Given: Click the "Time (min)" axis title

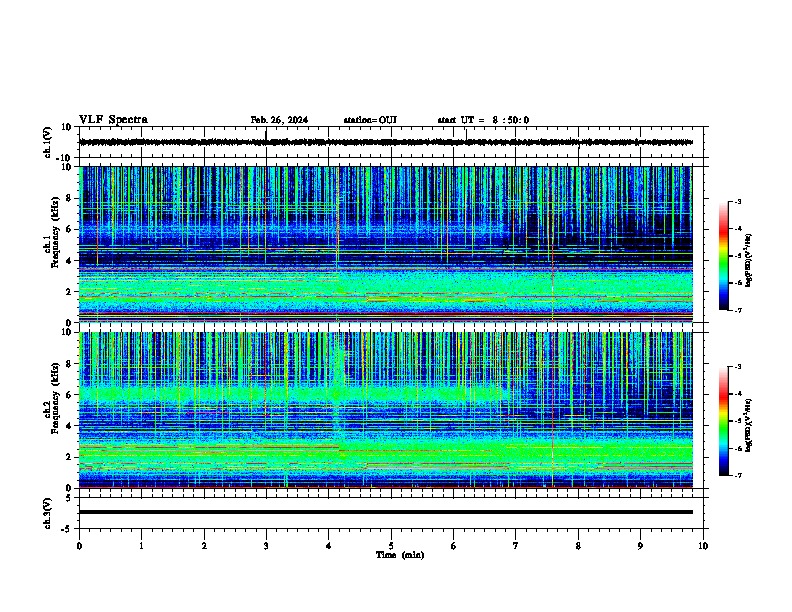Looking at the screenshot, I should tap(400, 555).
